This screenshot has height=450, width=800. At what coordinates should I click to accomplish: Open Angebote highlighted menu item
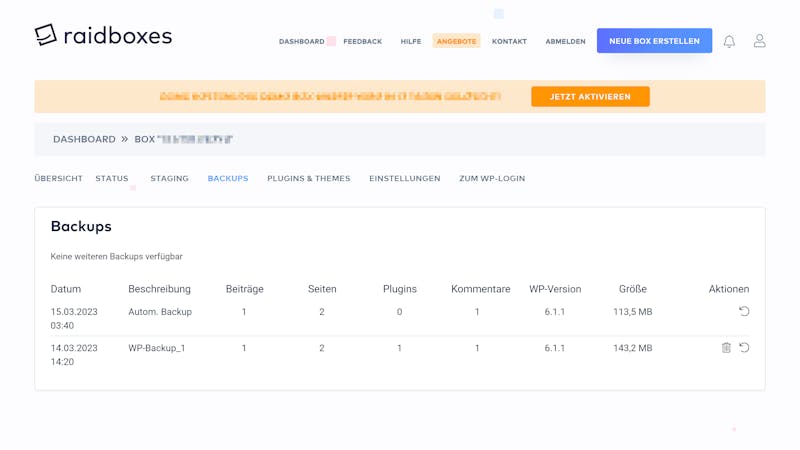pyautogui.click(x=456, y=41)
